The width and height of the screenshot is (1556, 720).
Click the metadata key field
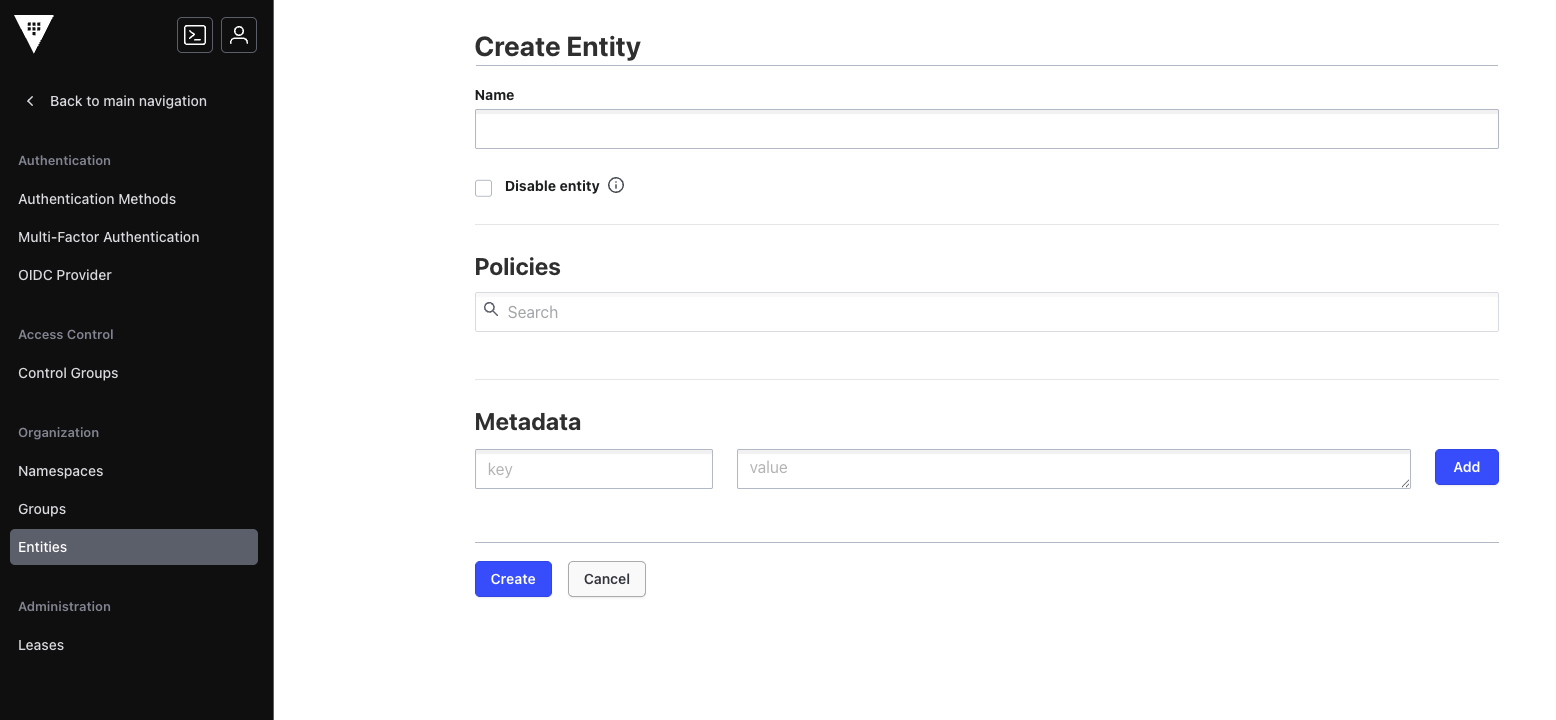593,469
